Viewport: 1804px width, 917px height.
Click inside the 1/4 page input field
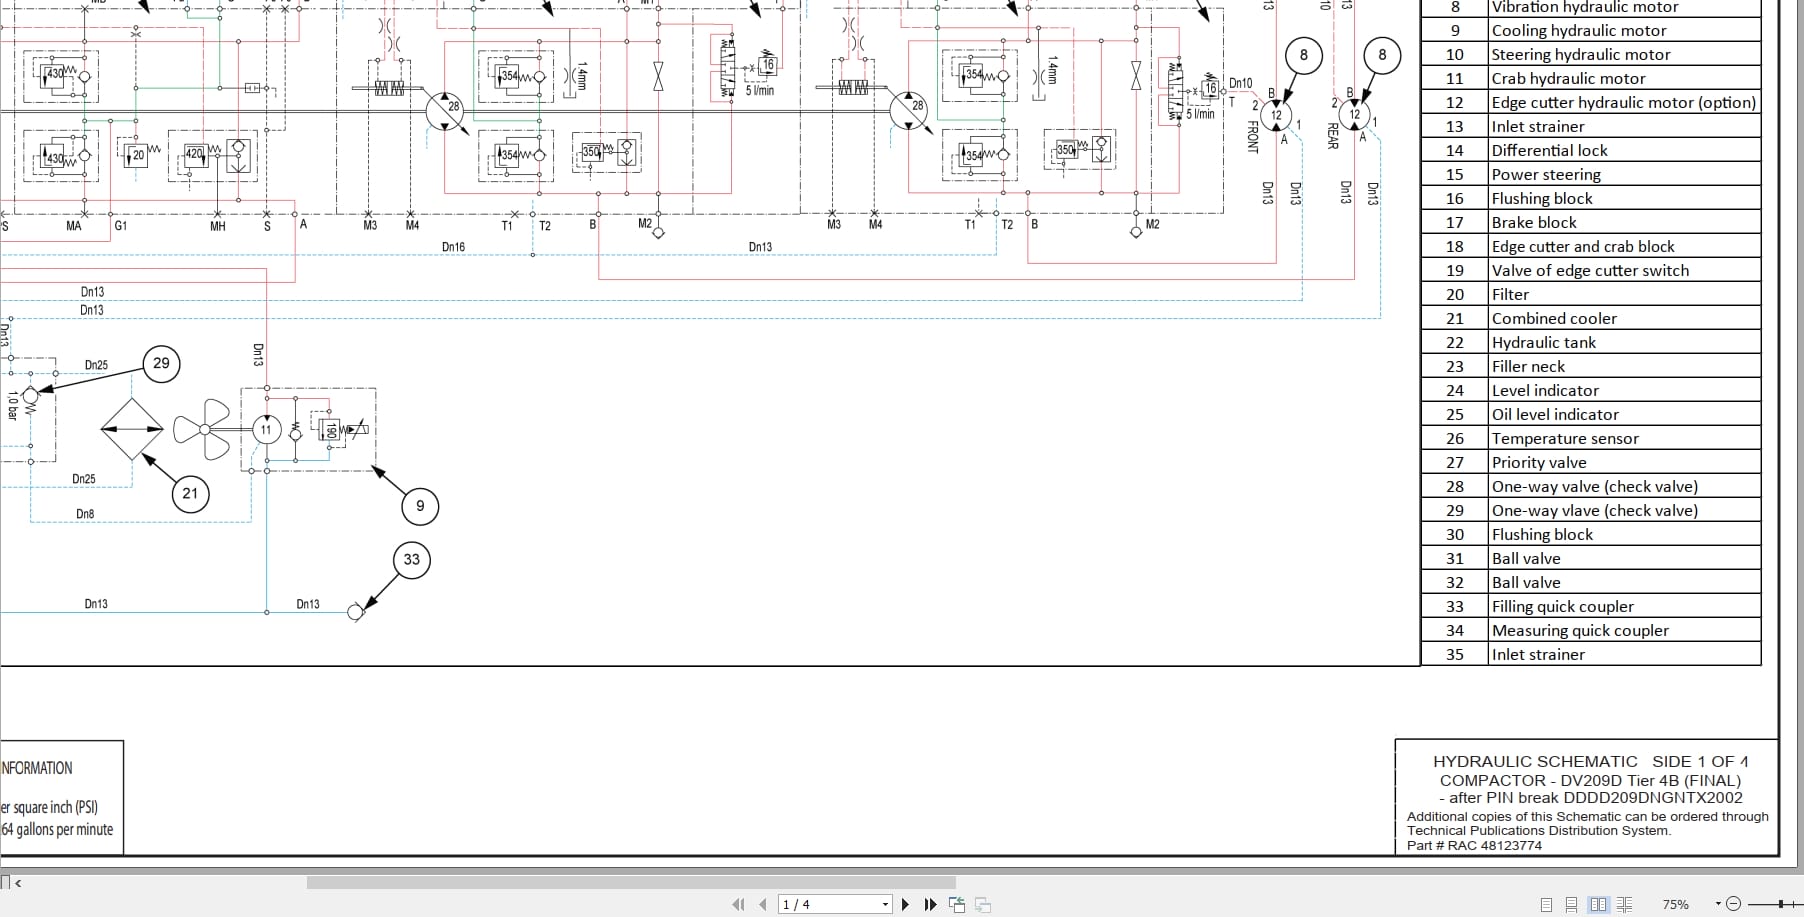[820, 904]
